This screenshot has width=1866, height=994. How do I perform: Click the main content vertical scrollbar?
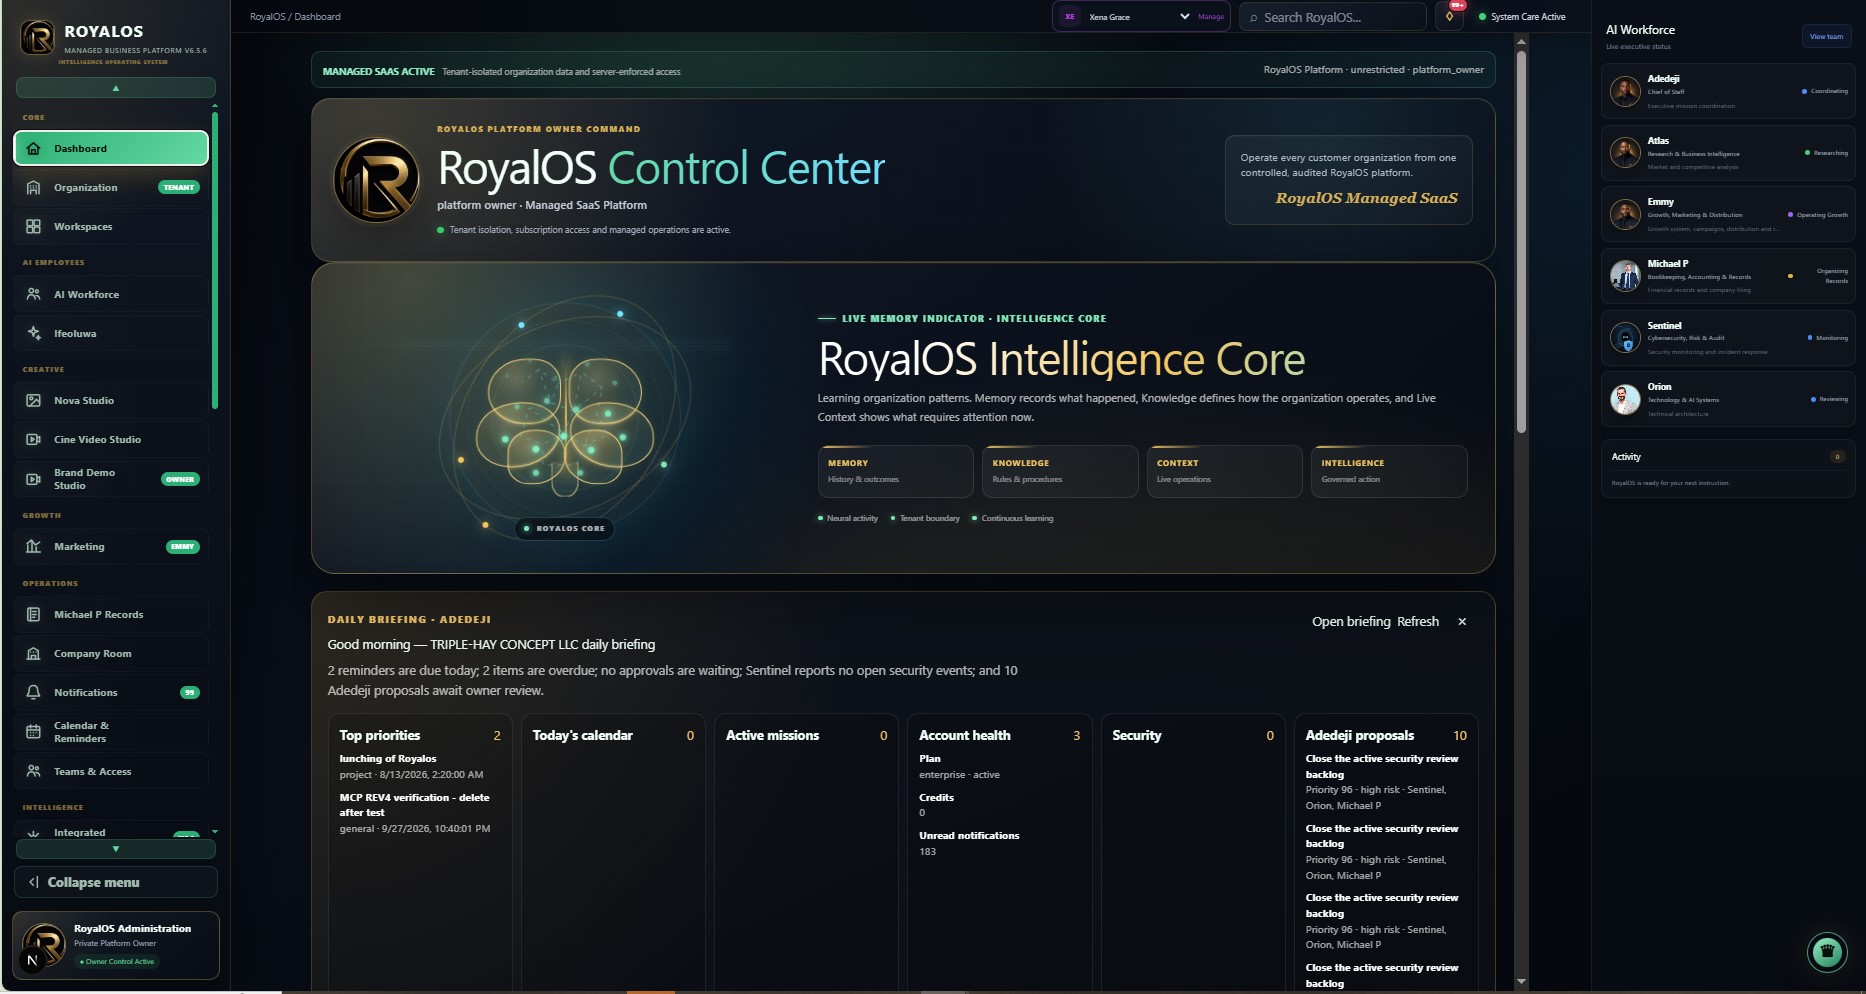click(1521, 240)
